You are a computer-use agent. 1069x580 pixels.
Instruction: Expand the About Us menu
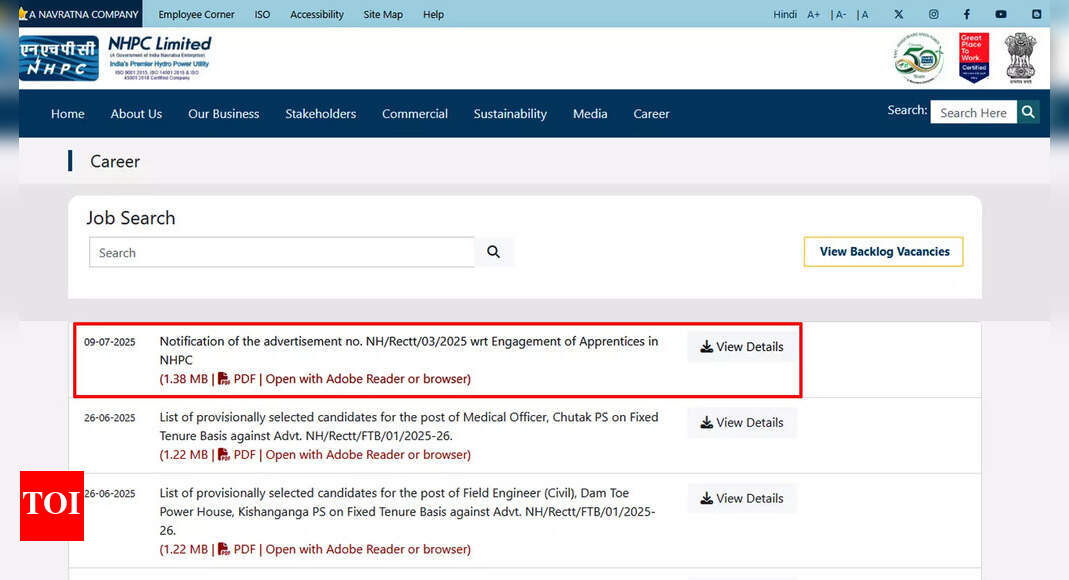point(136,114)
